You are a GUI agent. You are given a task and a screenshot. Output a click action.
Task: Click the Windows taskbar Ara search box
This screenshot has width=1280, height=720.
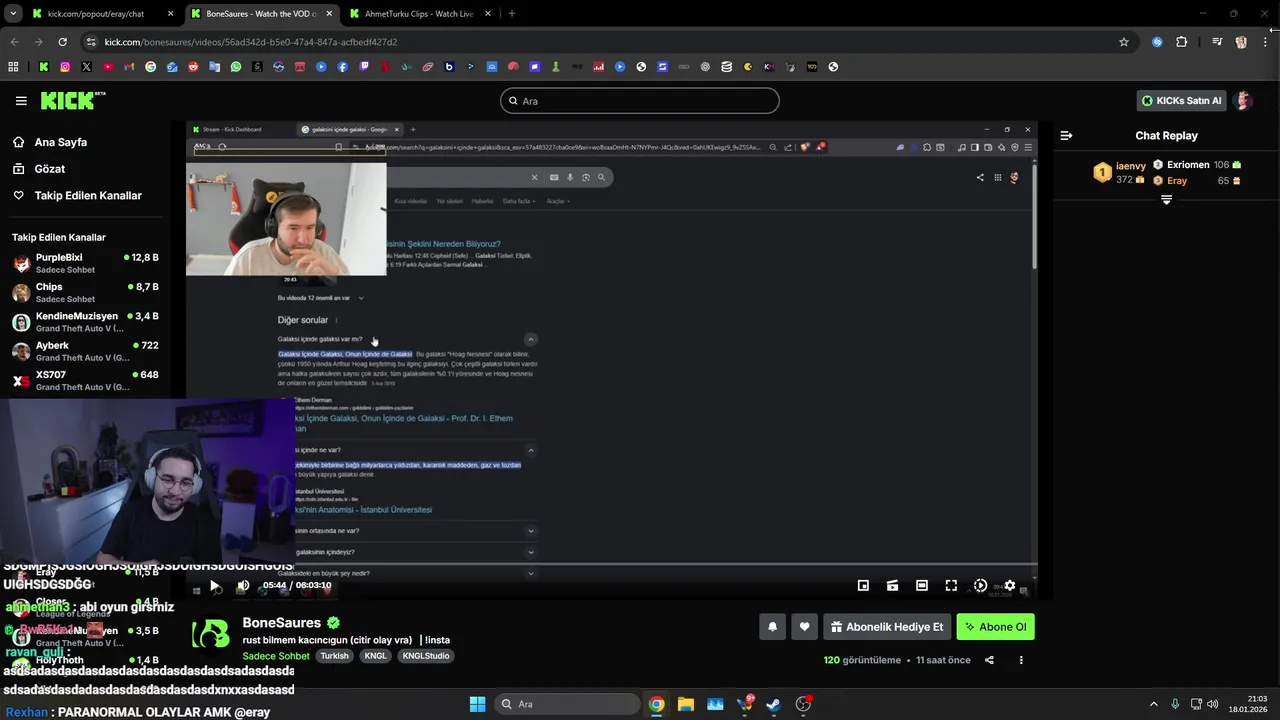coord(565,704)
